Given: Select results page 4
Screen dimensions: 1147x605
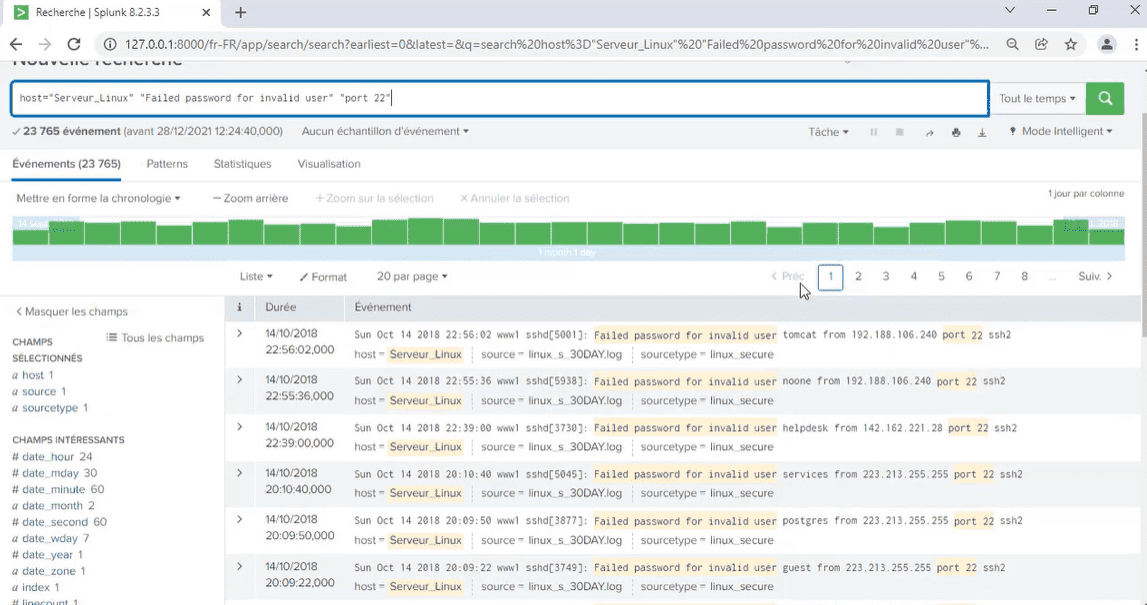Looking at the screenshot, I should pyautogui.click(x=914, y=277).
